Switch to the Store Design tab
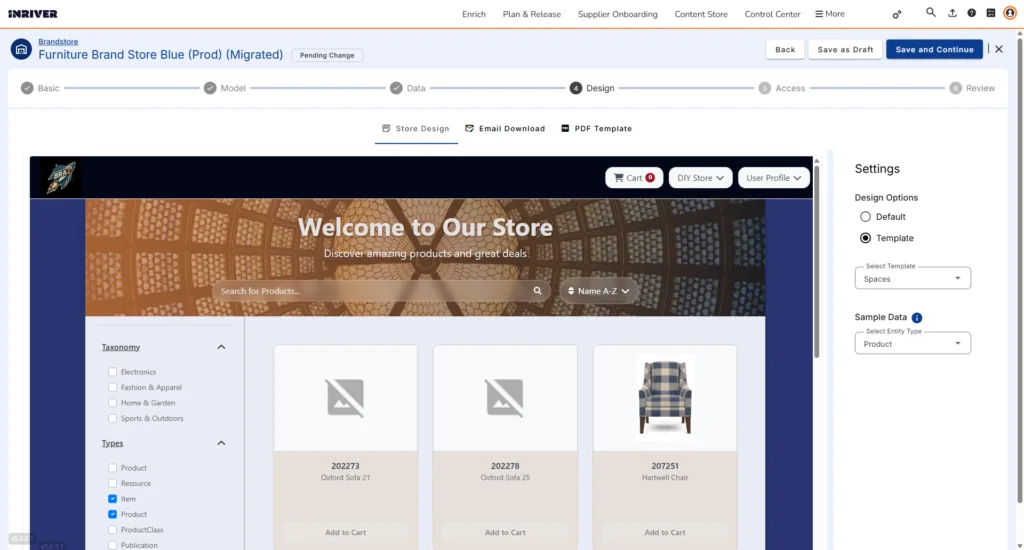1024x550 pixels. [416, 129]
